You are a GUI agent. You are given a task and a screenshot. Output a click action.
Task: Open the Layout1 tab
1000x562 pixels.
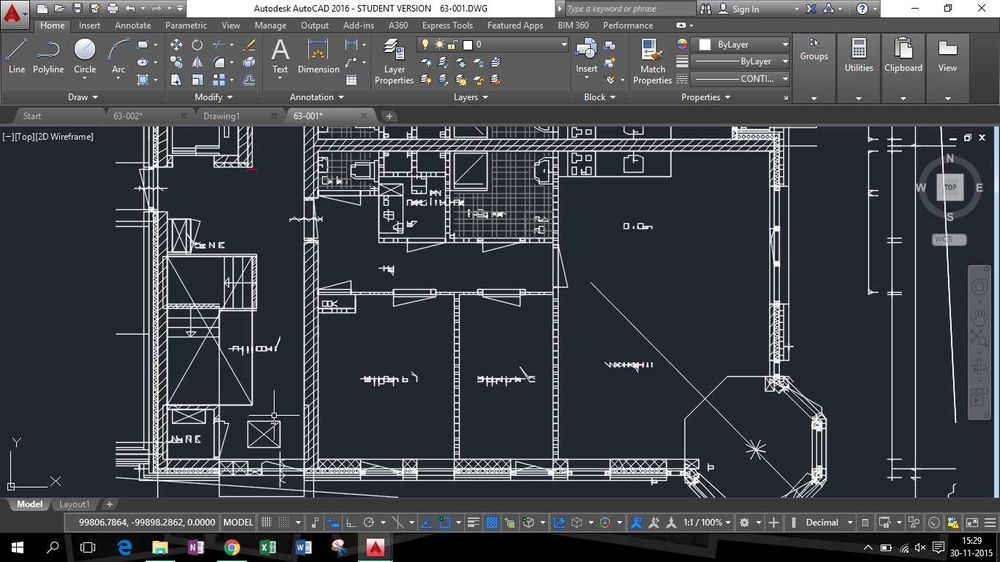[74, 505]
